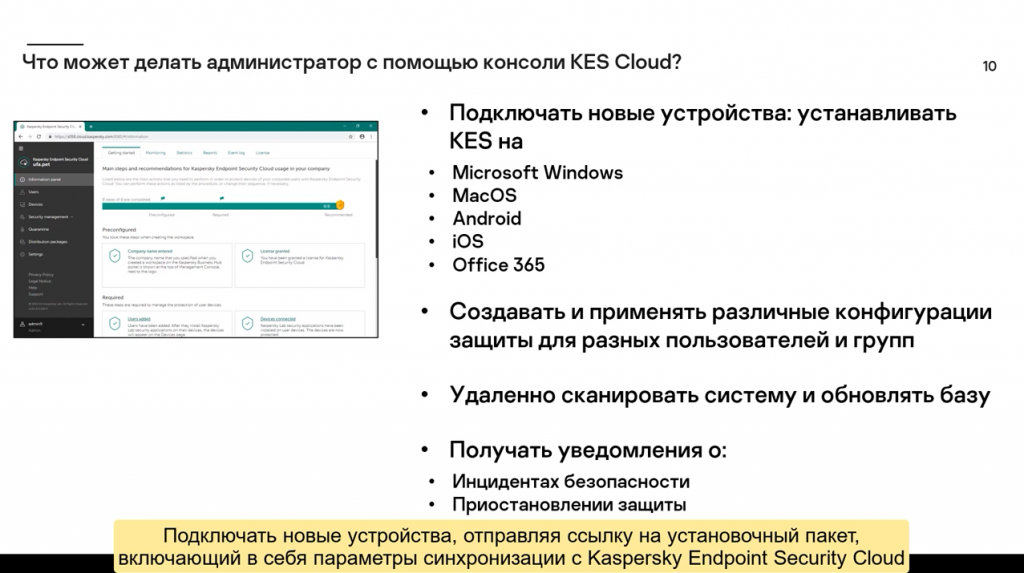This screenshot has width=1024, height=573.
Task: Bookmark the page with the star icon
Action: pyautogui.click(x=351, y=137)
